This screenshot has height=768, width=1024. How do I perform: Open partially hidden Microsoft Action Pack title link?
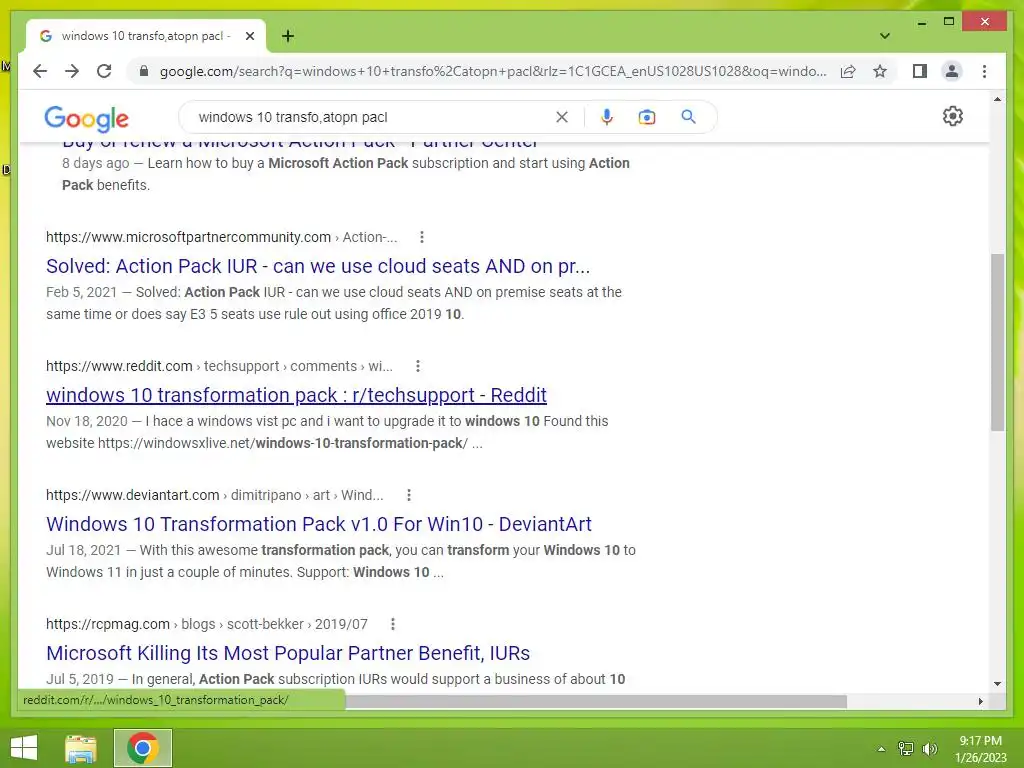(300, 144)
